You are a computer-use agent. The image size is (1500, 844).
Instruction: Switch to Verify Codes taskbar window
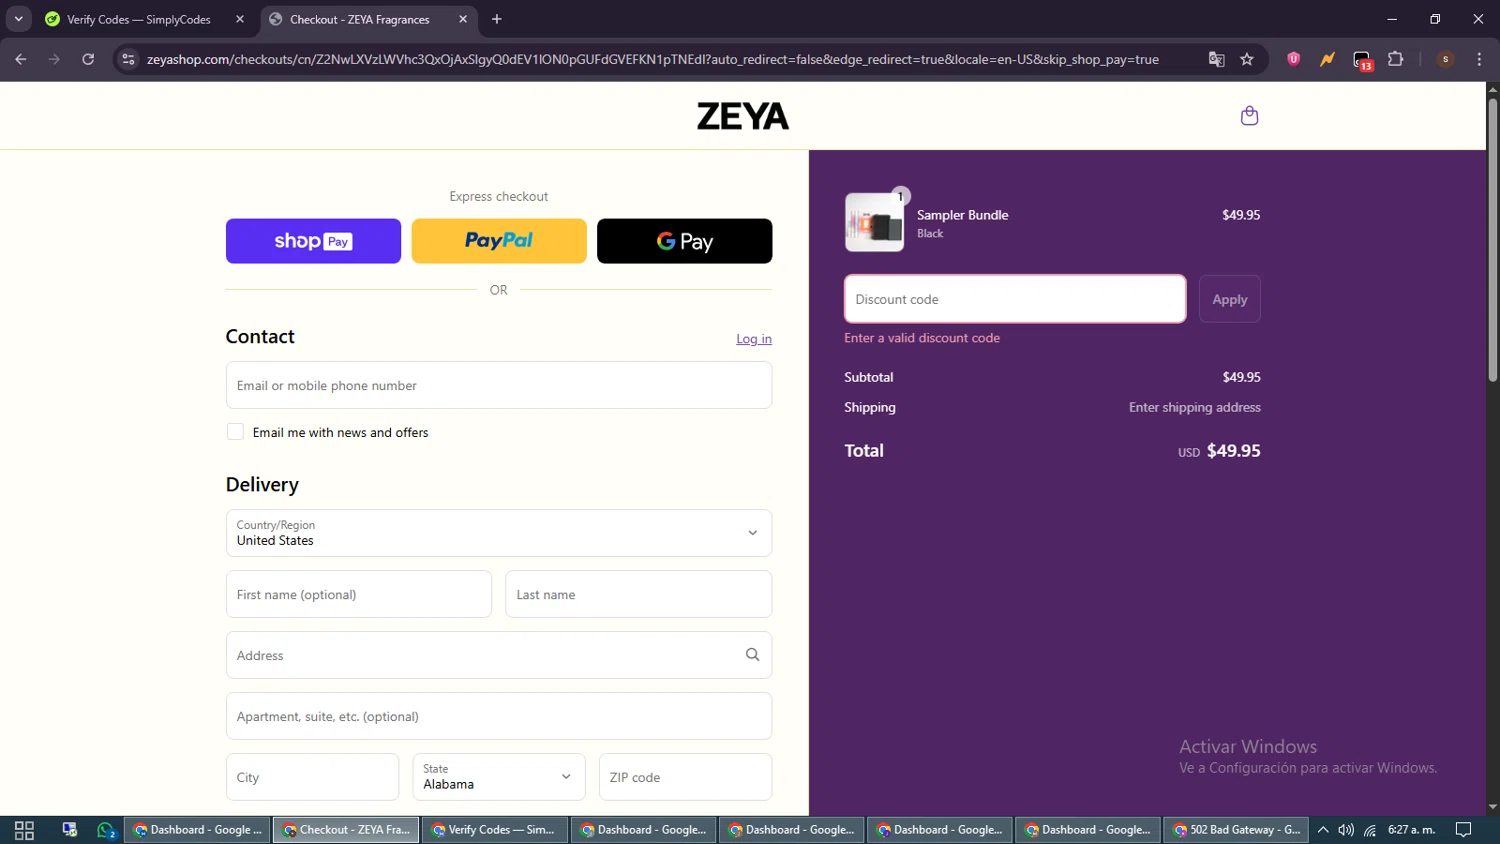click(x=494, y=830)
